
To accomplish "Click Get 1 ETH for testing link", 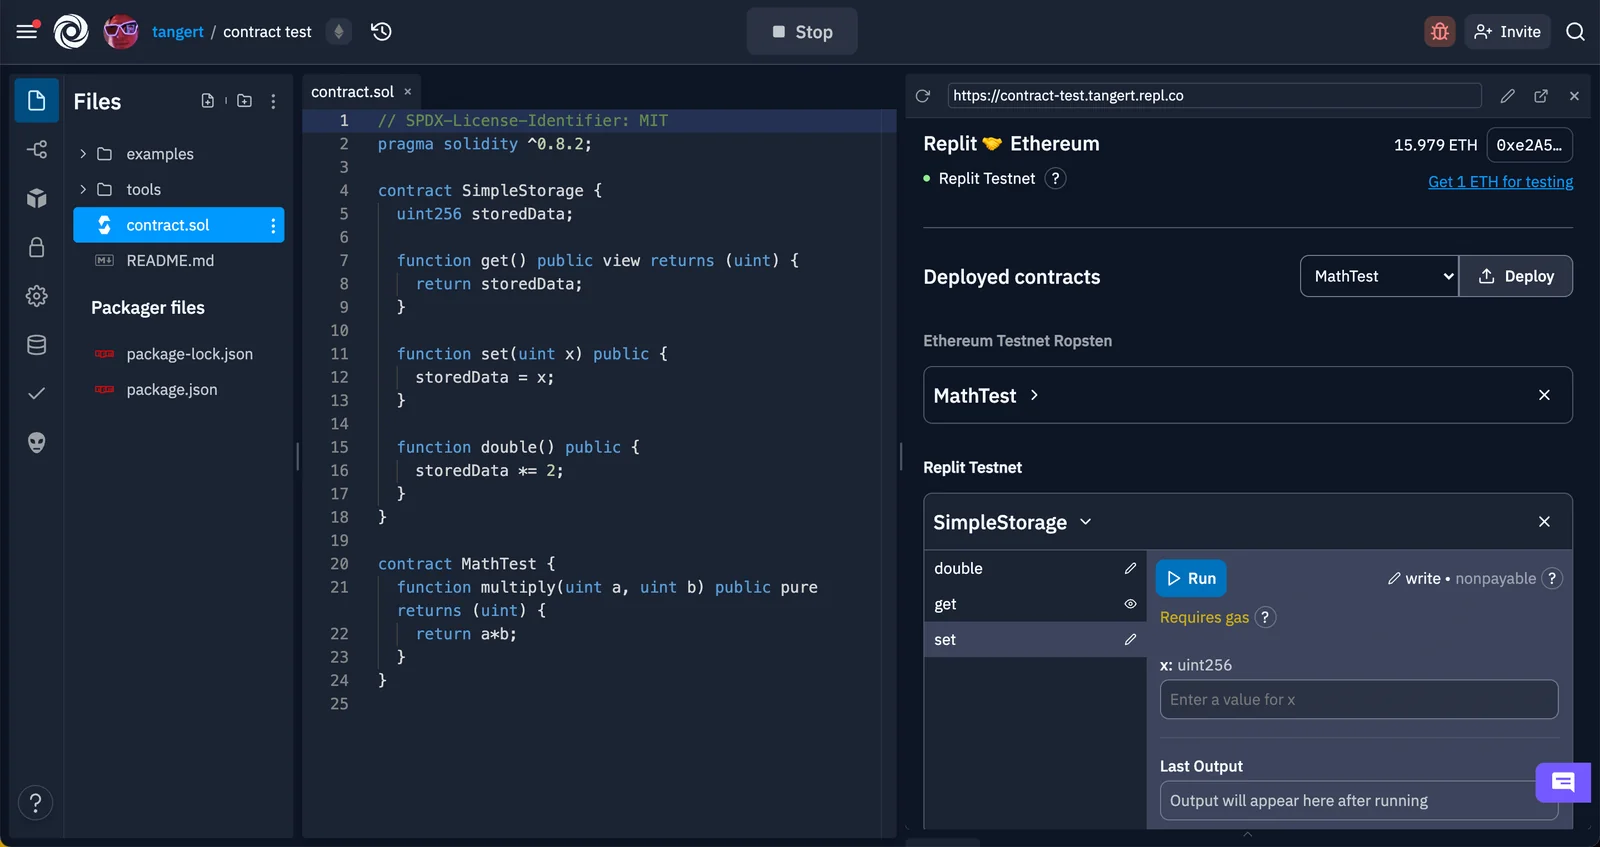I will click(x=1500, y=182).
